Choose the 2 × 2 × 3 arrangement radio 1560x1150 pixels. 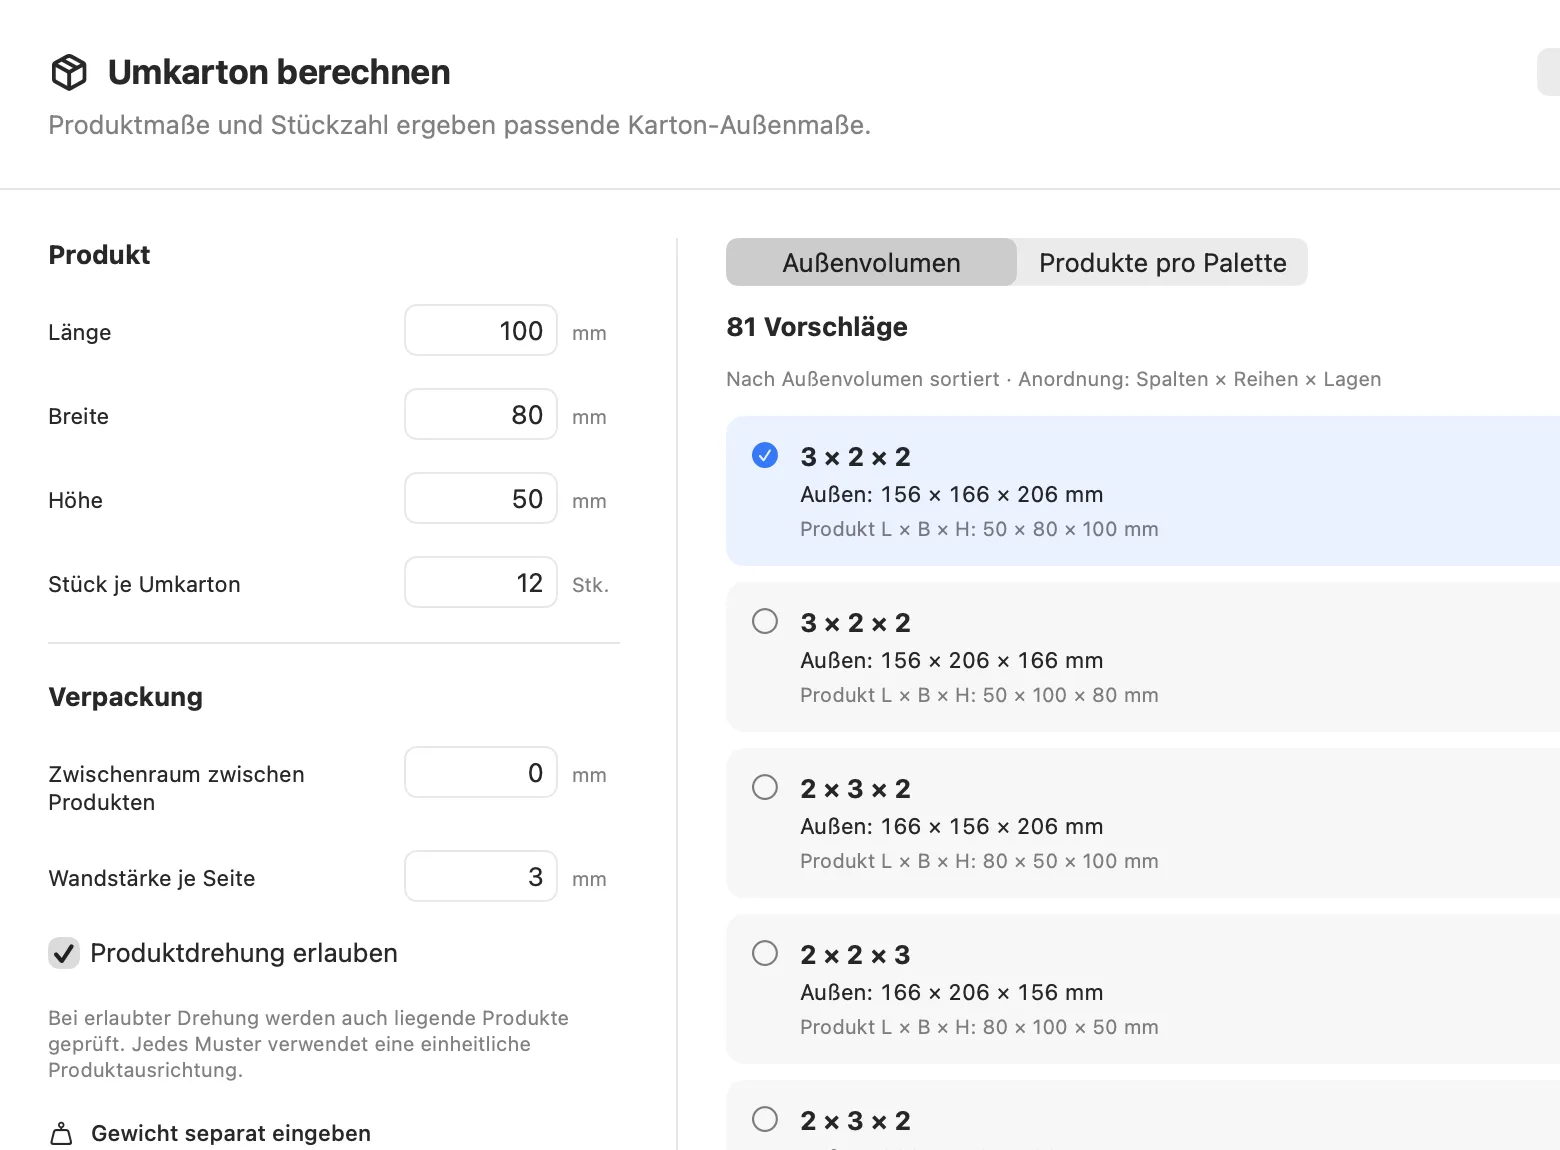click(x=765, y=953)
